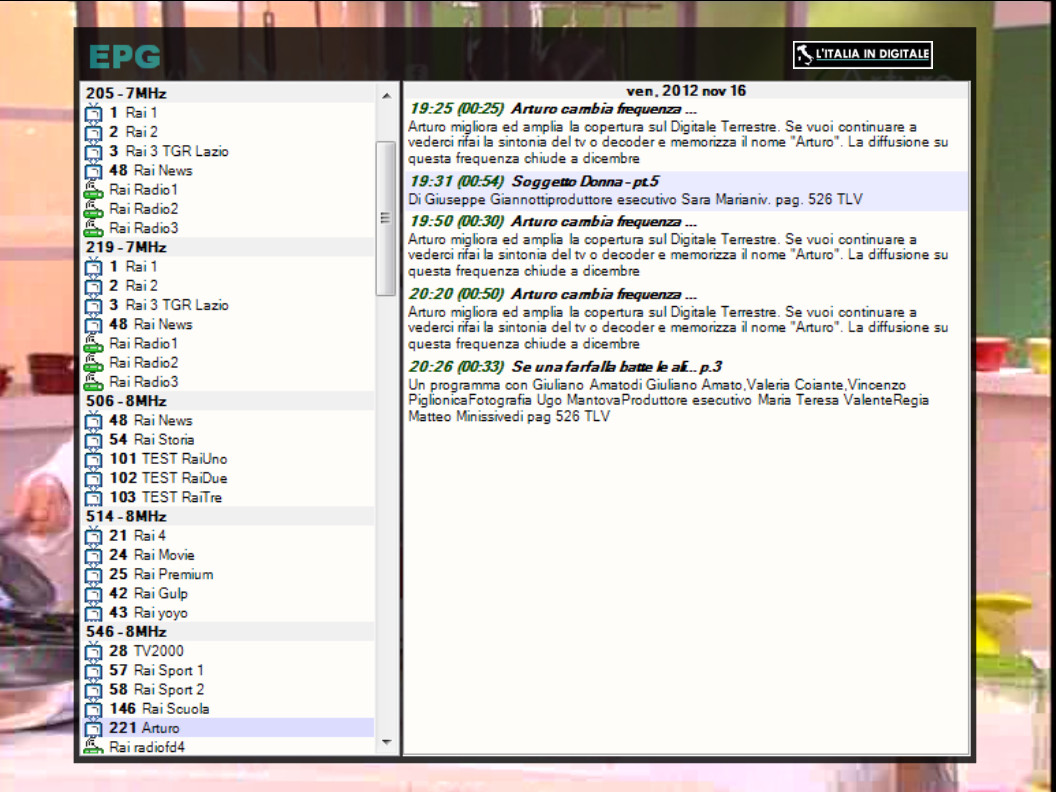Viewport: 1056px width, 792px height.
Task: Click the TV icon next to Rai Scuola
Action: [93, 709]
